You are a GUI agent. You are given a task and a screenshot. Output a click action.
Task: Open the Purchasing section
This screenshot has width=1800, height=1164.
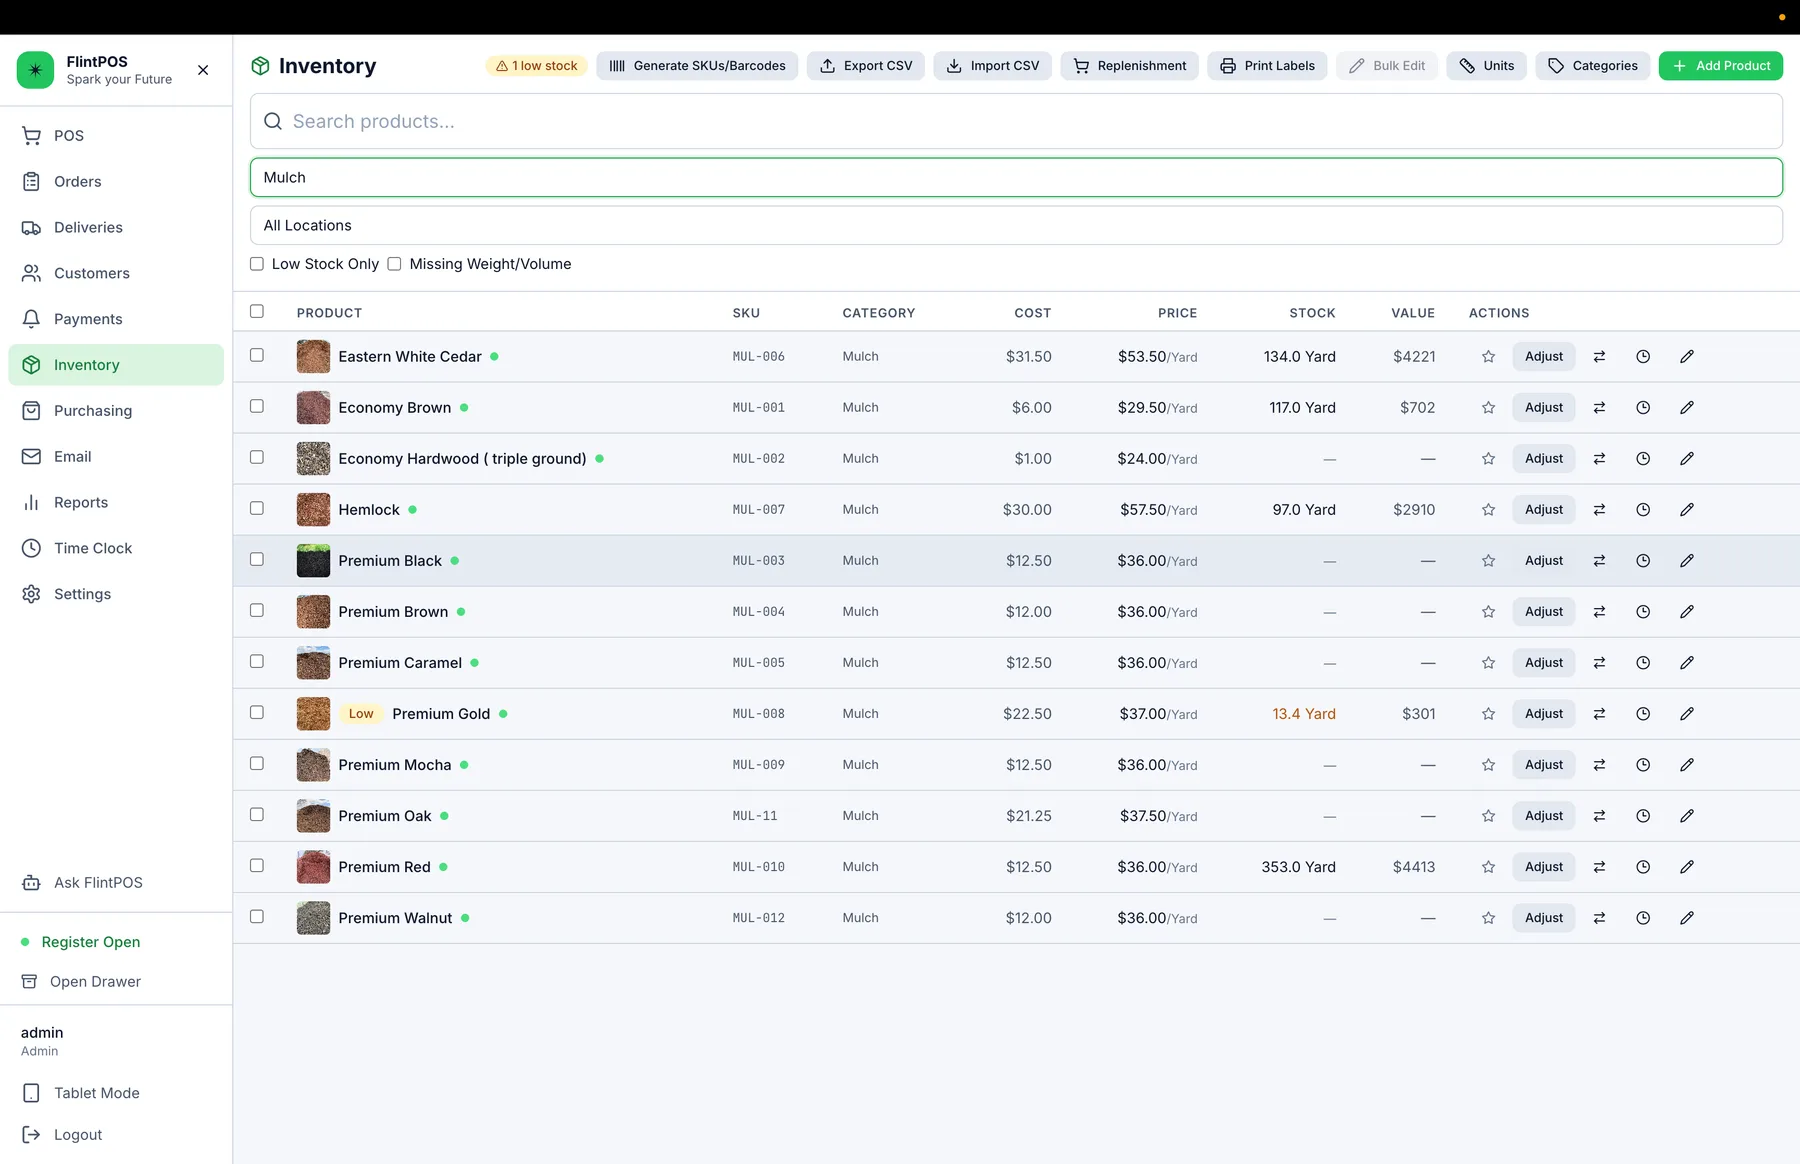tap(116, 411)
